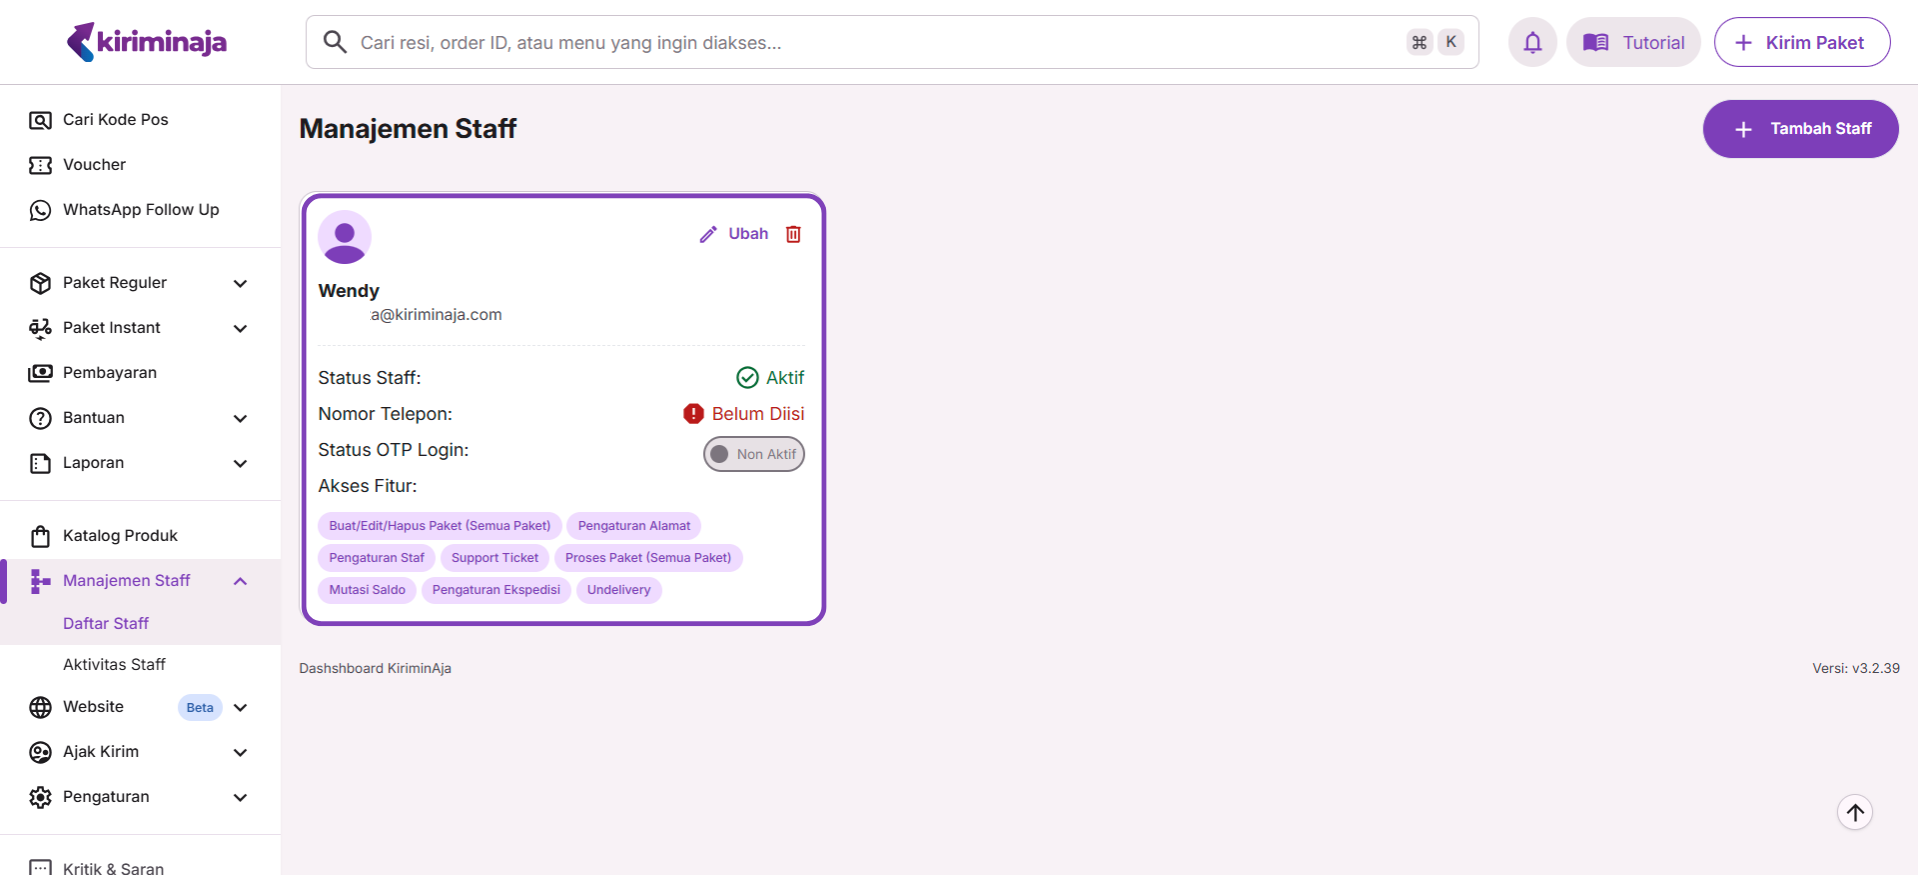Open the Tutorial button label

1653,42
